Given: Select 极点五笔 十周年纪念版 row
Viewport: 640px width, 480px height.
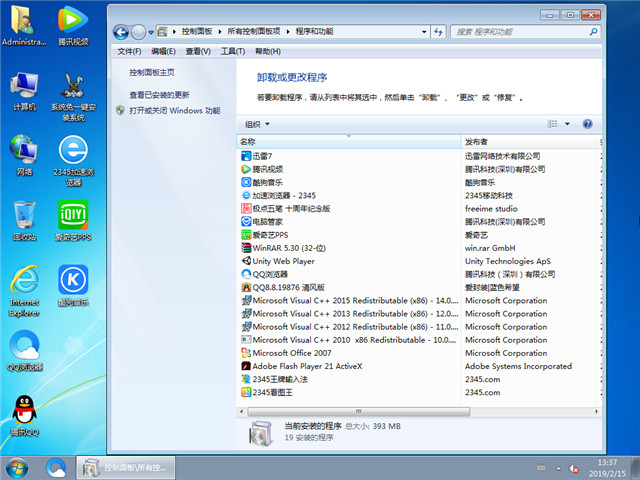Looking at the screenshot, I should coord(419,209).
